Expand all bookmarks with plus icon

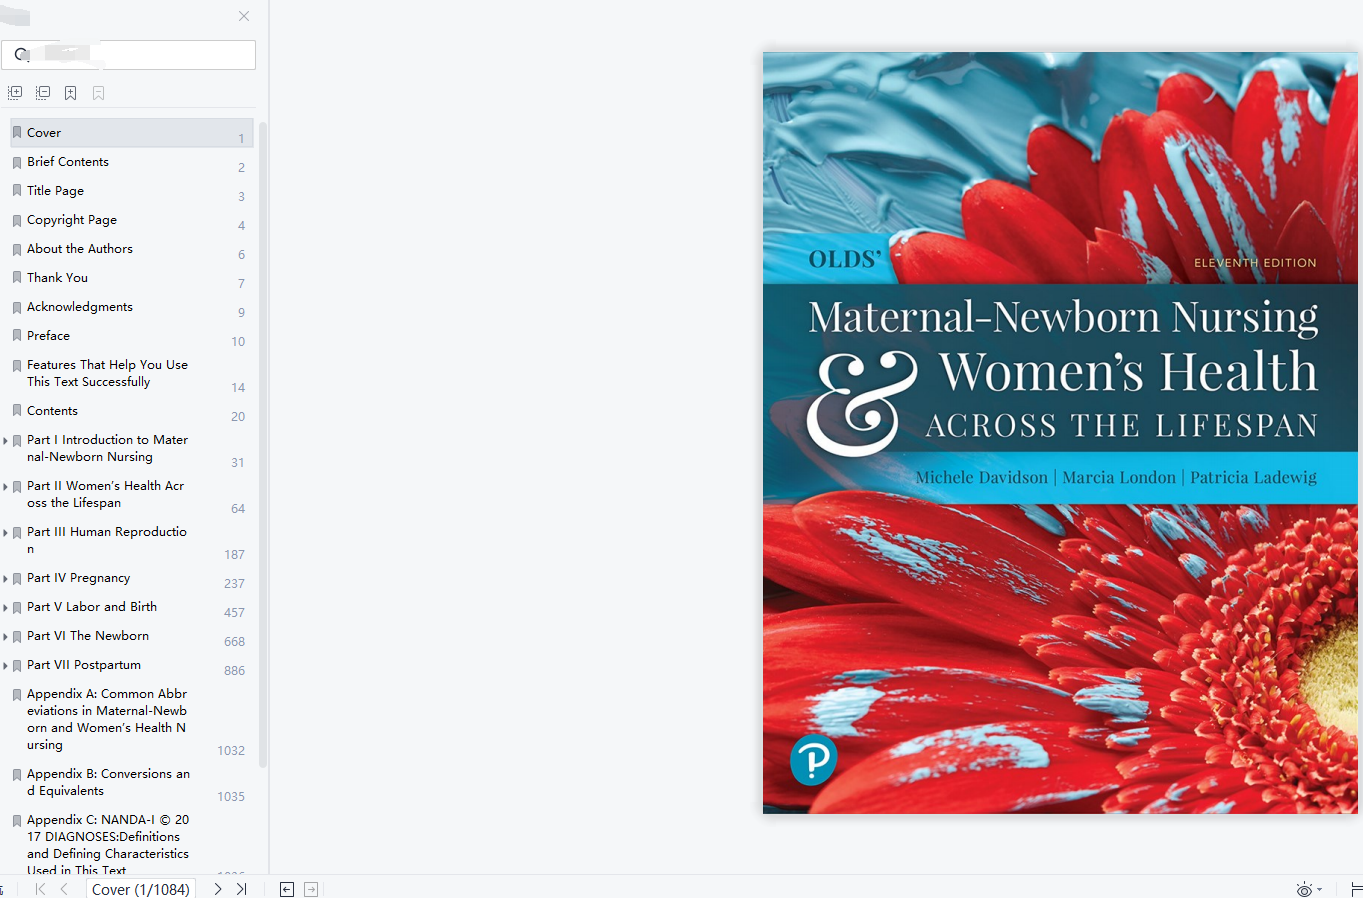pos(15,93)
